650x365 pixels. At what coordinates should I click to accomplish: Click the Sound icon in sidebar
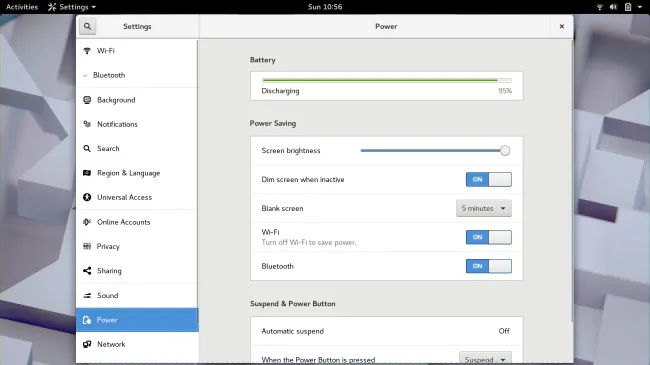[87, 295]
